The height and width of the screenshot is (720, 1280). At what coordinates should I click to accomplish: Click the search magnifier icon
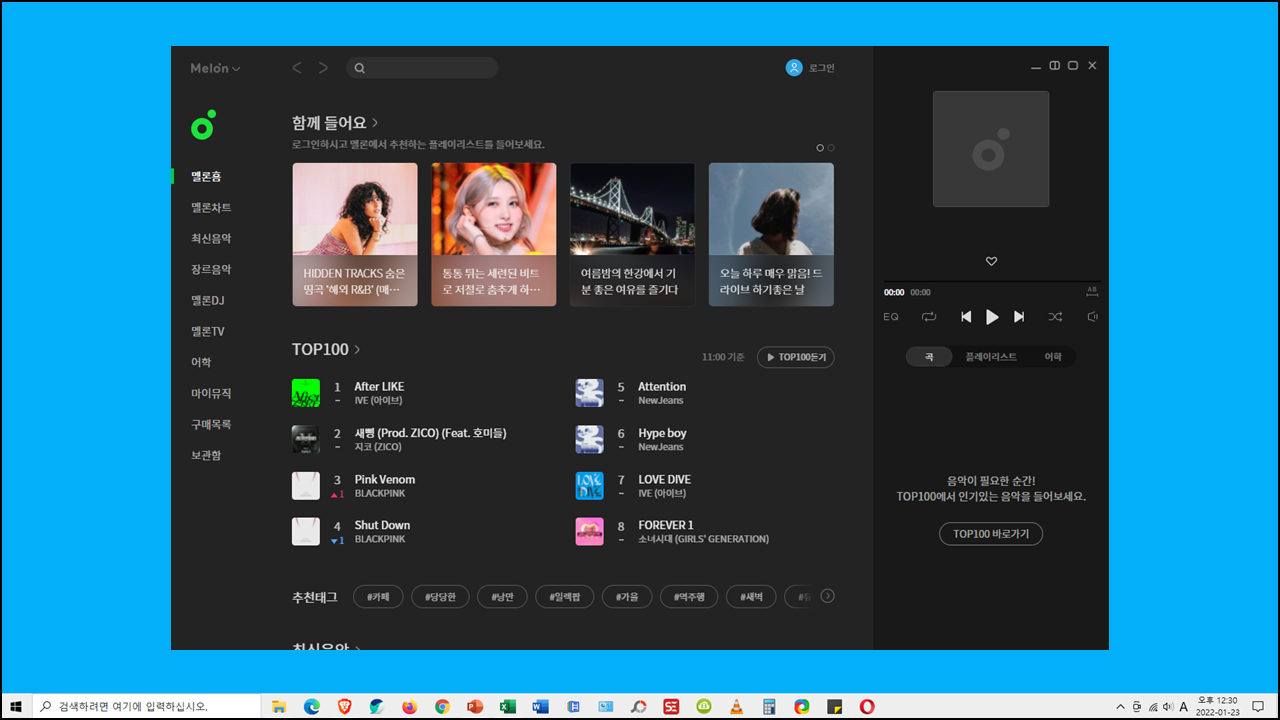[360, 68]
